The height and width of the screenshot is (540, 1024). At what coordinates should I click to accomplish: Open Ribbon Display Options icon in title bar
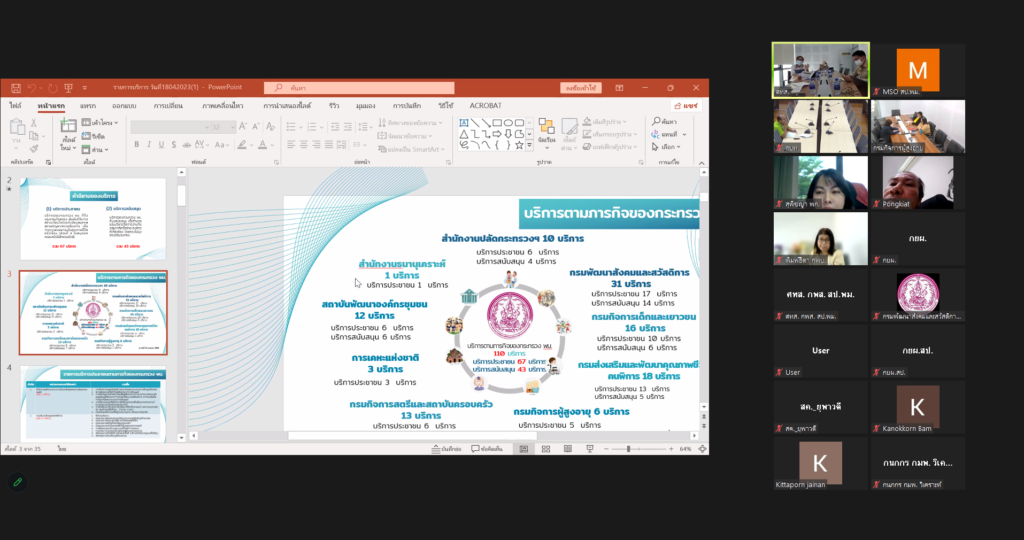(x=619, y=87)
